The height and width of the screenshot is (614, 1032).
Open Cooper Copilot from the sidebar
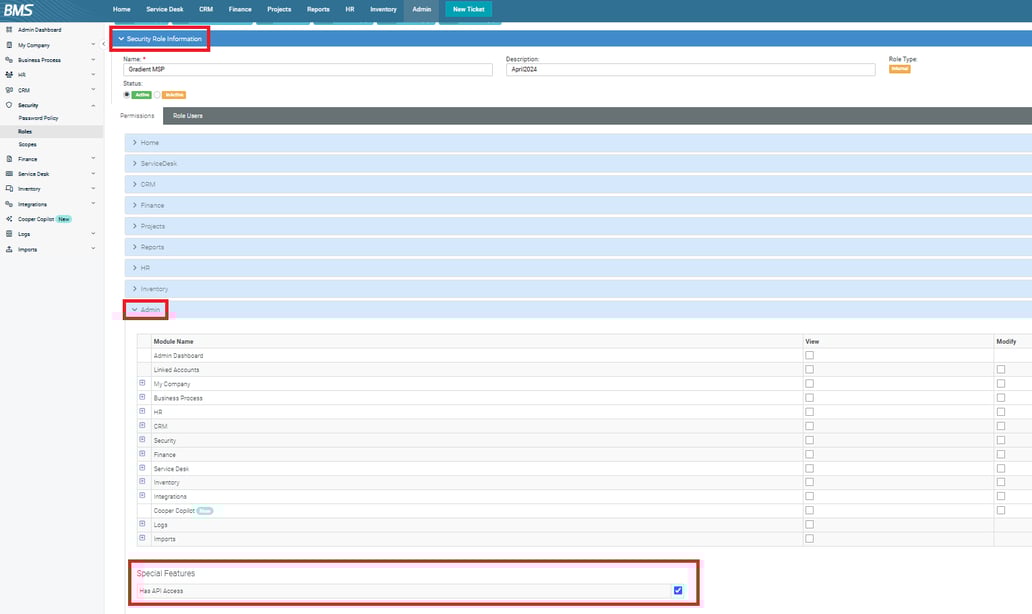click(x=11, y=218)
